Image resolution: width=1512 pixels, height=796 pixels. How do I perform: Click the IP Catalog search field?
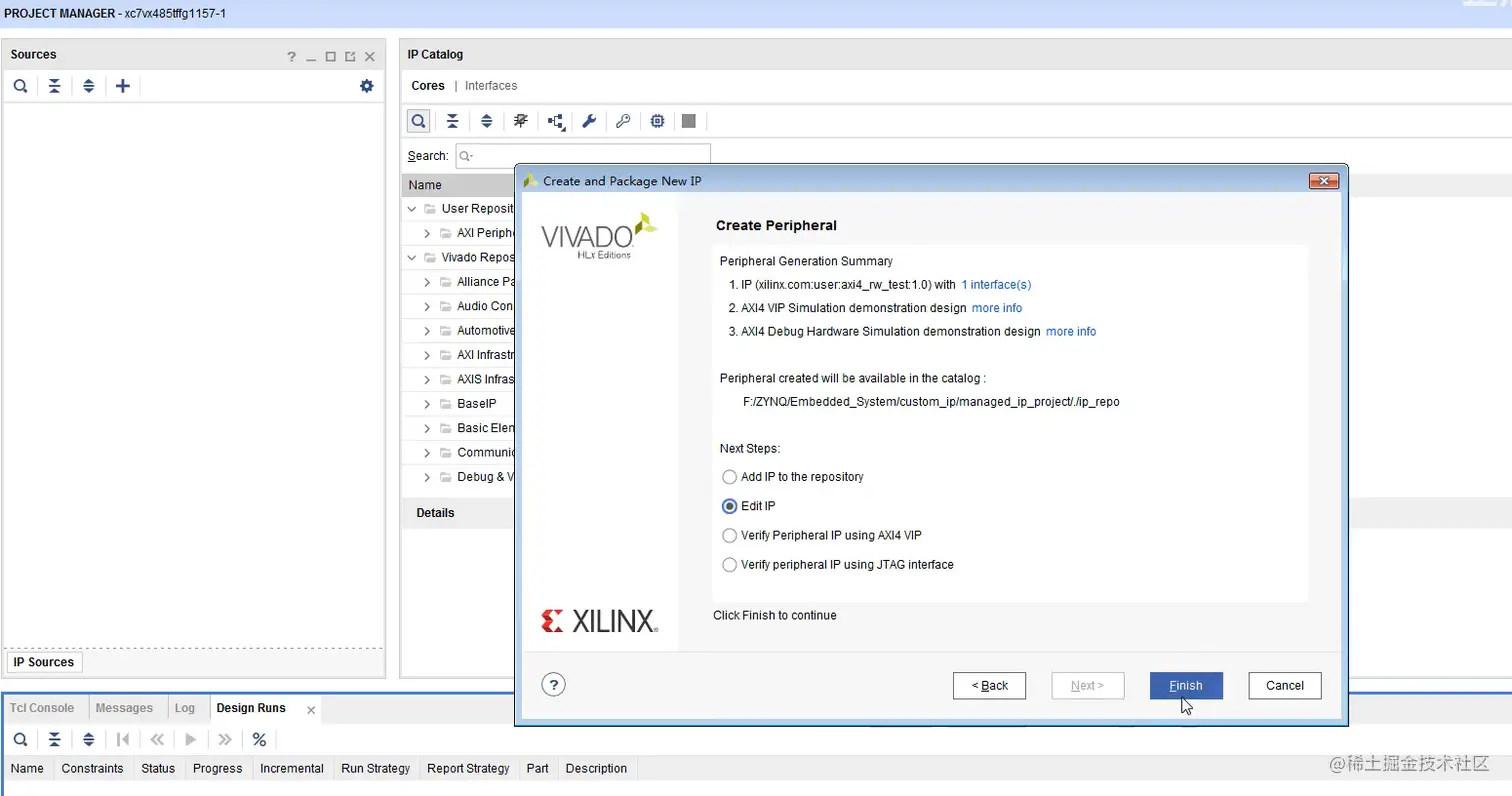583,156
